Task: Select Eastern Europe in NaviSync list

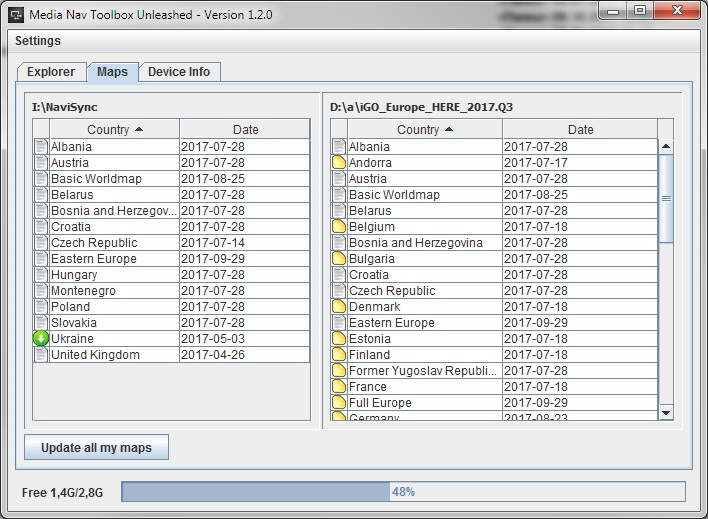Action: coord(172,258)
